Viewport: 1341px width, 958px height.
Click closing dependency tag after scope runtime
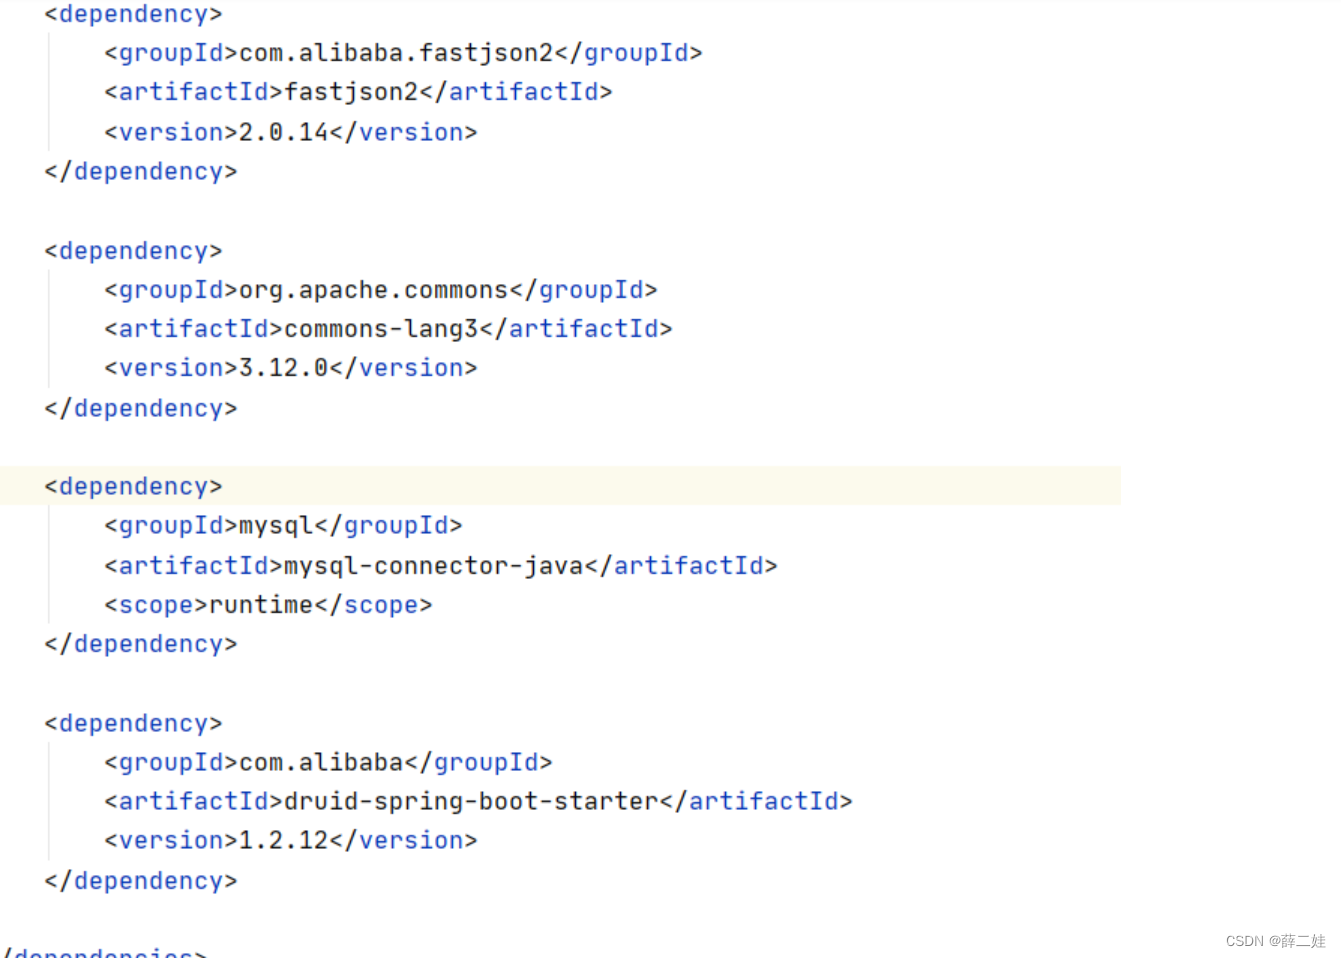coord(141,644)
